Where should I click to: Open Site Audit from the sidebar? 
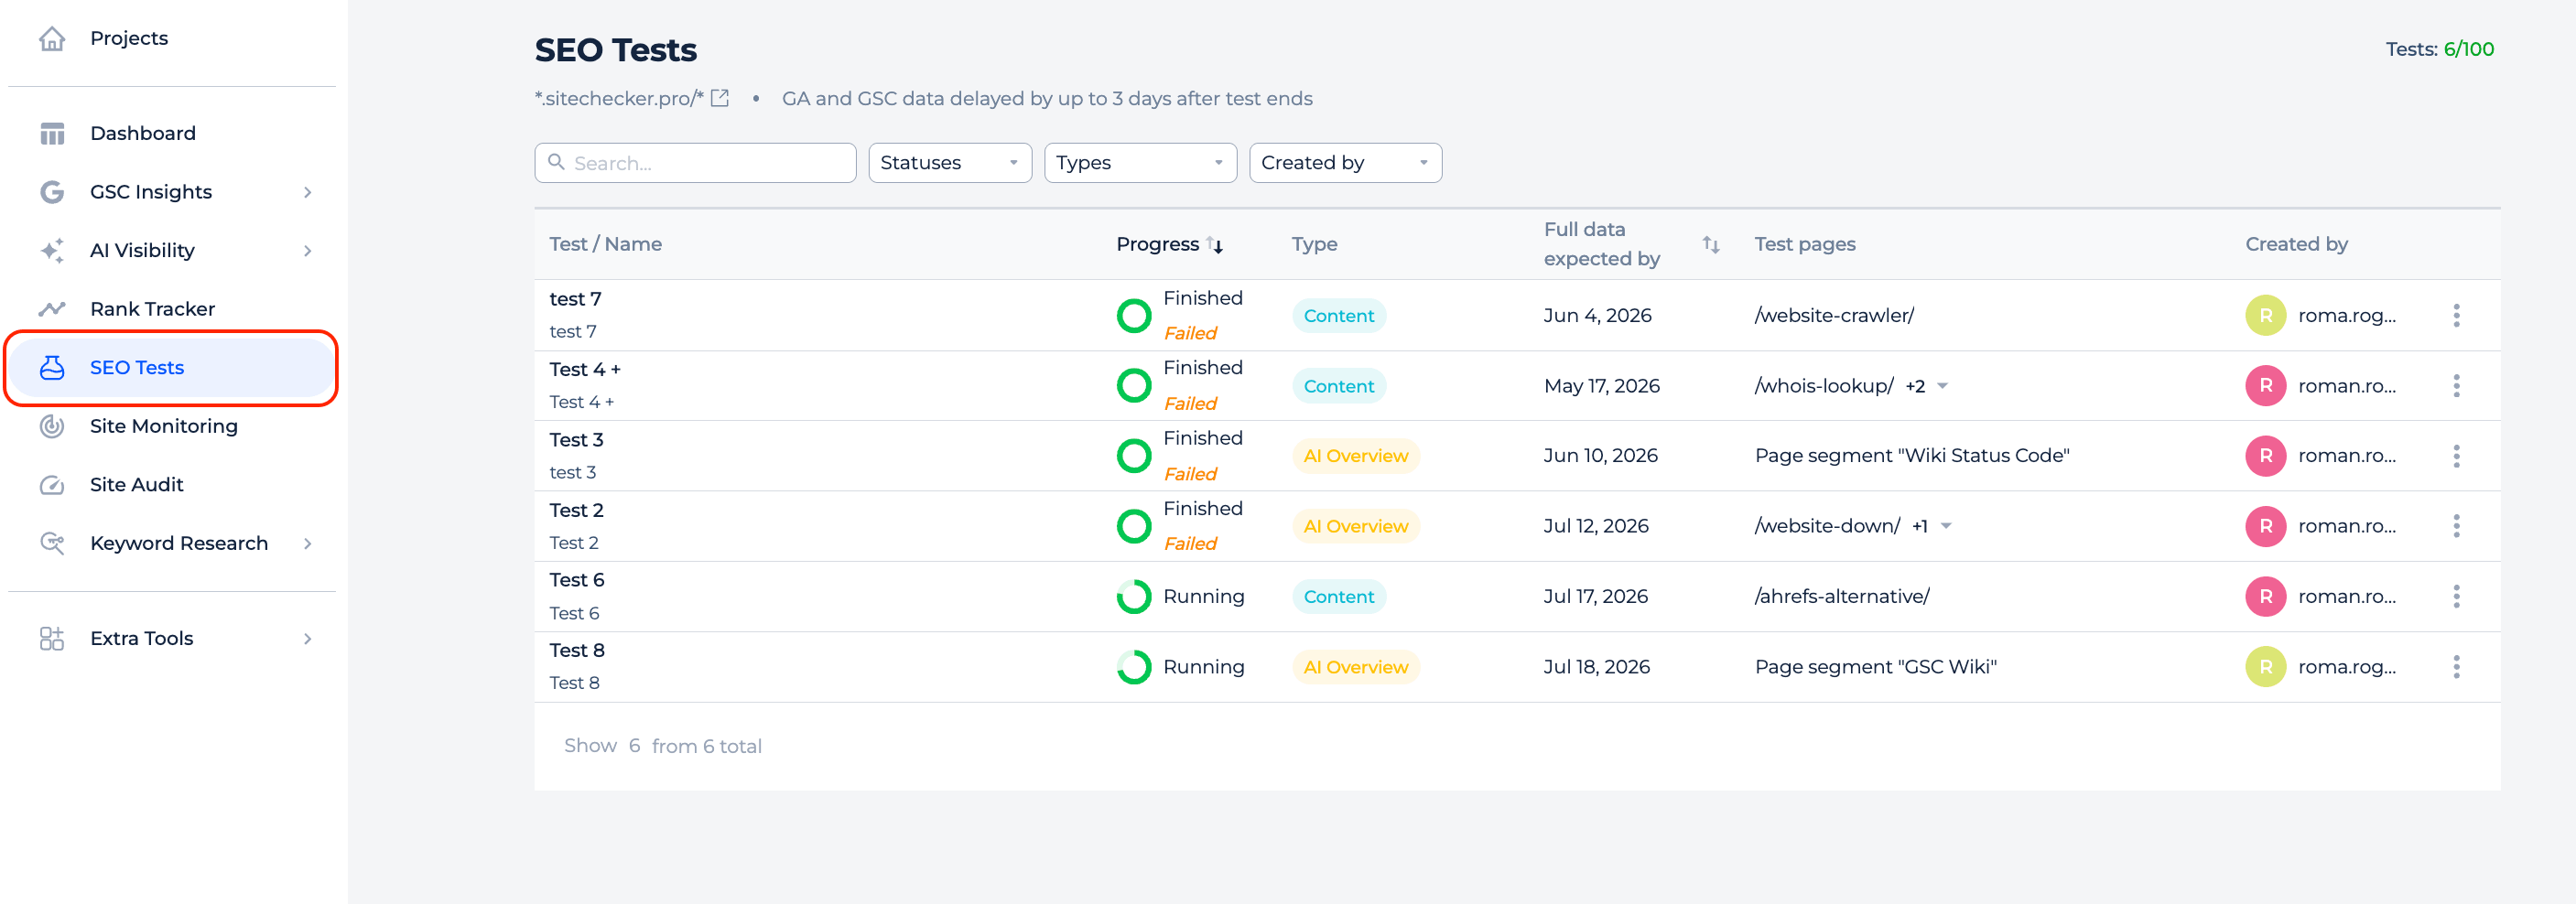[x=137, y=485]
